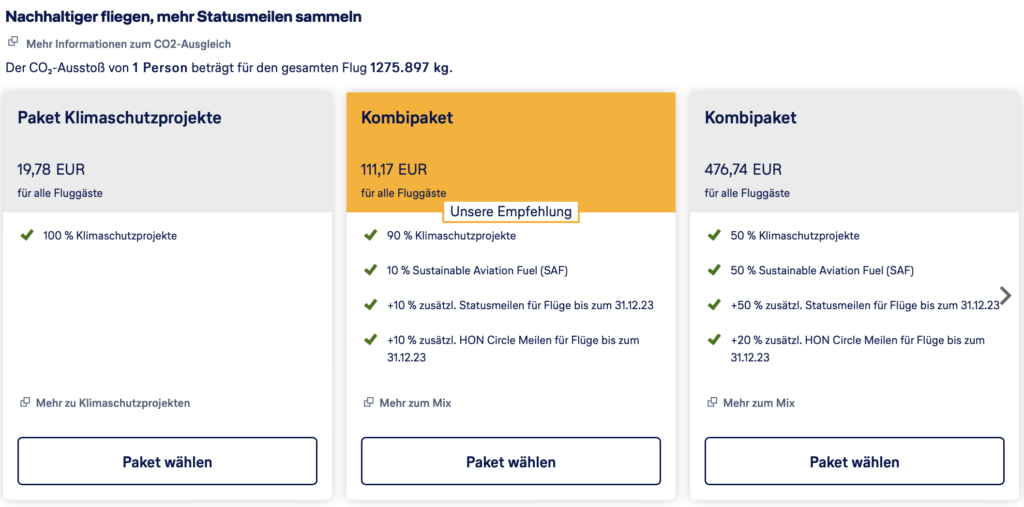Image resolution: width=1024 pixels, height=507 pixels.
Task: Show next packages with right chevron arrow
Action: [x=1005, y=295]
